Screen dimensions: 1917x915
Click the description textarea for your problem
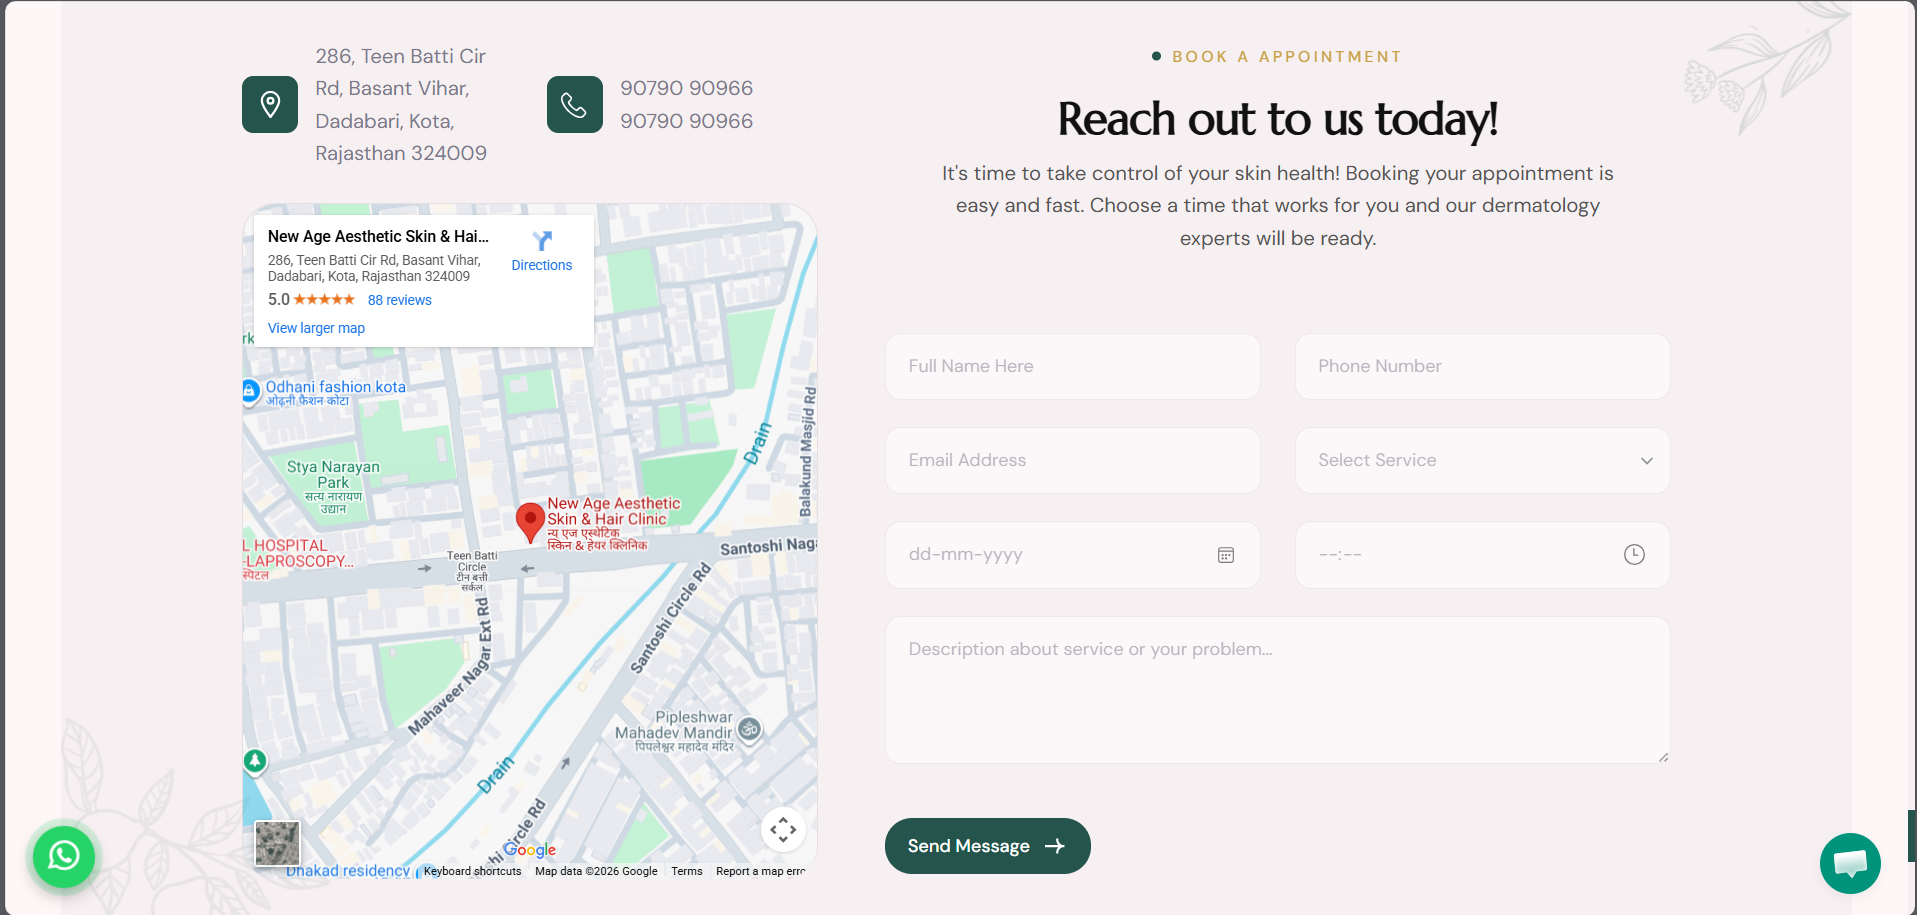point(1277,690)
